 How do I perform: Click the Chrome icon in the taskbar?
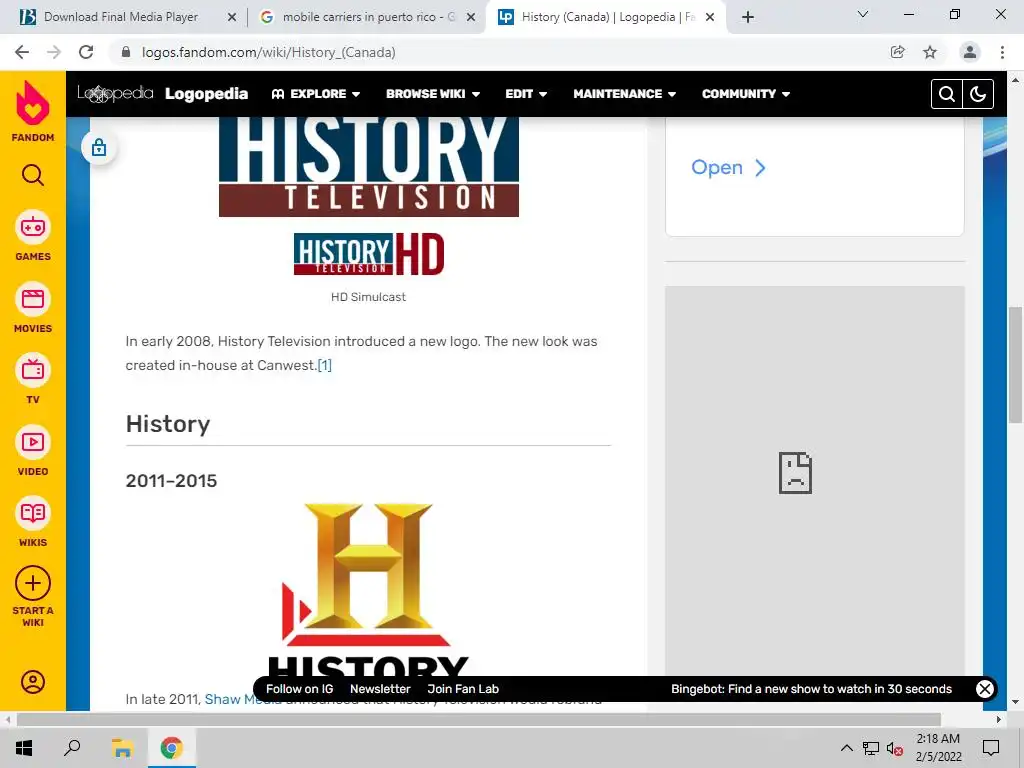pyautogui.click(x=172, y=748)
